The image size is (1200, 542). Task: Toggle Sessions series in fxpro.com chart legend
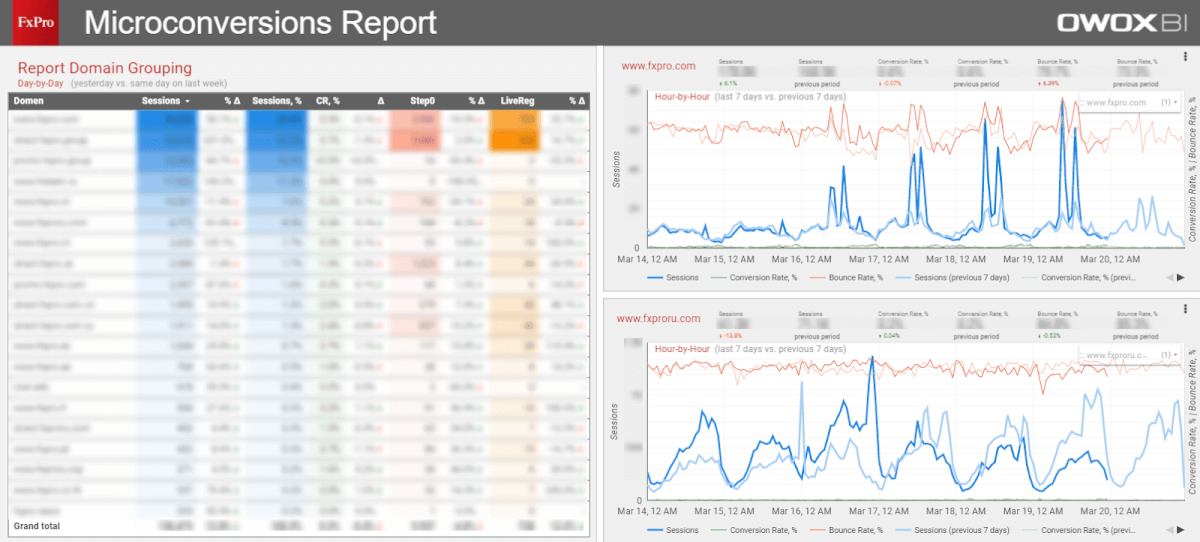click(672, 277)
